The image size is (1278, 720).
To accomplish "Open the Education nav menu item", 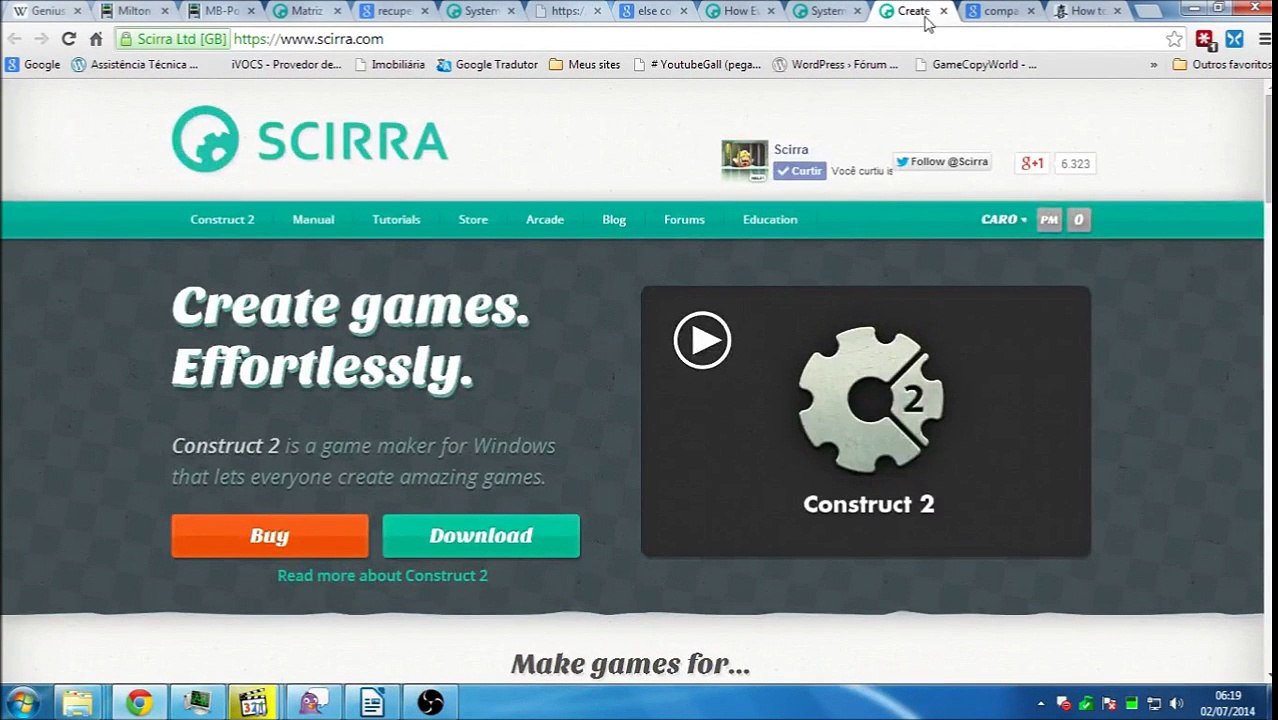I will click(770, 219).
